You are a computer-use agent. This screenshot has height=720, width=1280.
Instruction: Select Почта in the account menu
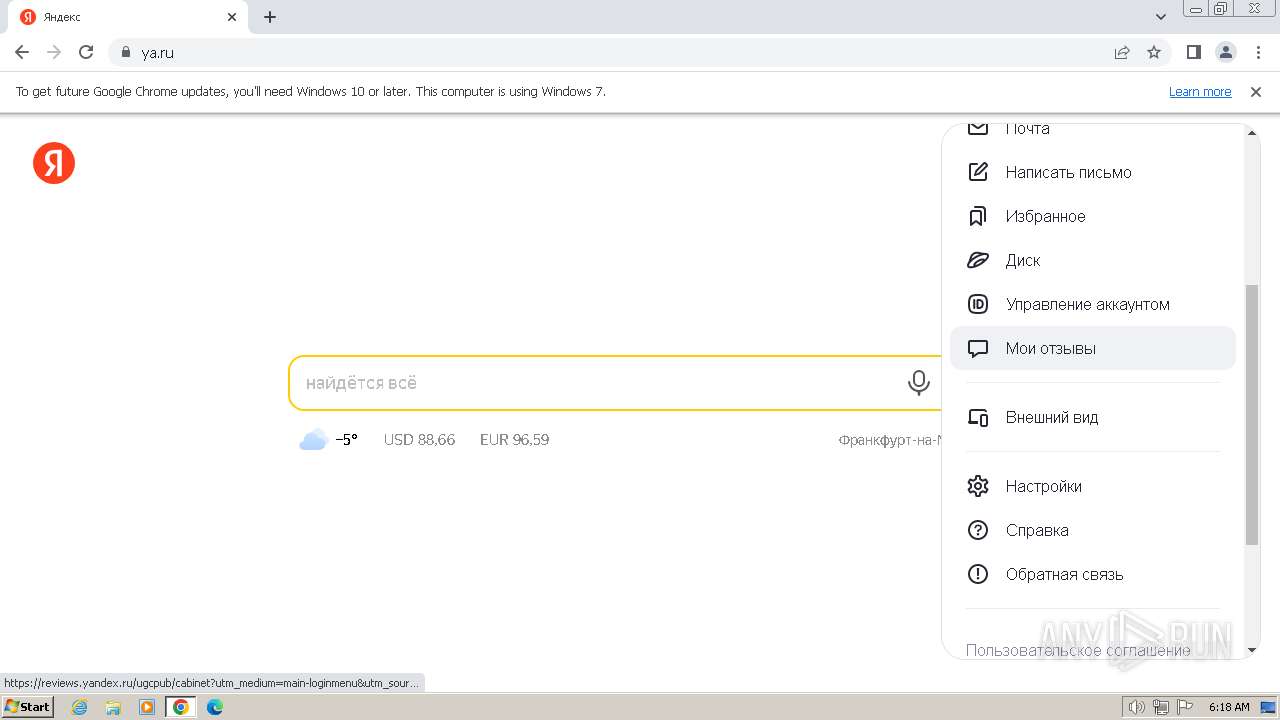1093,131
